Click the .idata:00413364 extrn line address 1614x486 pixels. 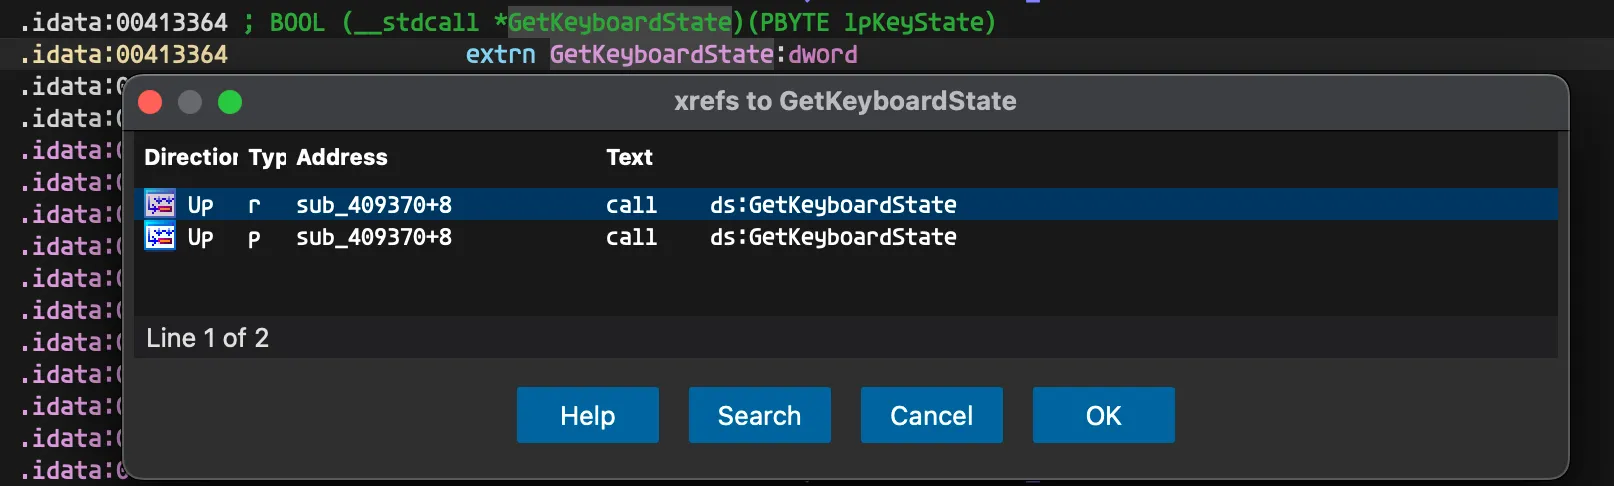click(x=124, y=54)
